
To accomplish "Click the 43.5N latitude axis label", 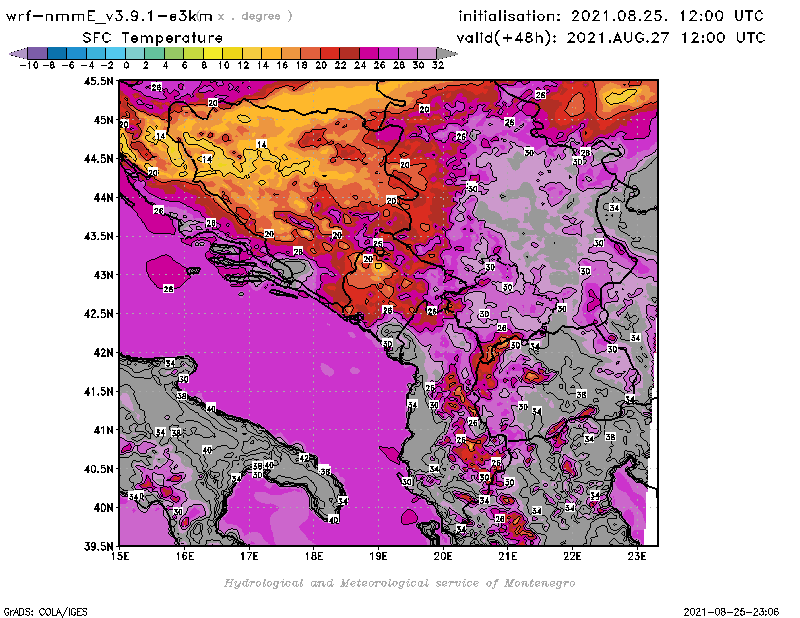I will [x=98, y=236].
